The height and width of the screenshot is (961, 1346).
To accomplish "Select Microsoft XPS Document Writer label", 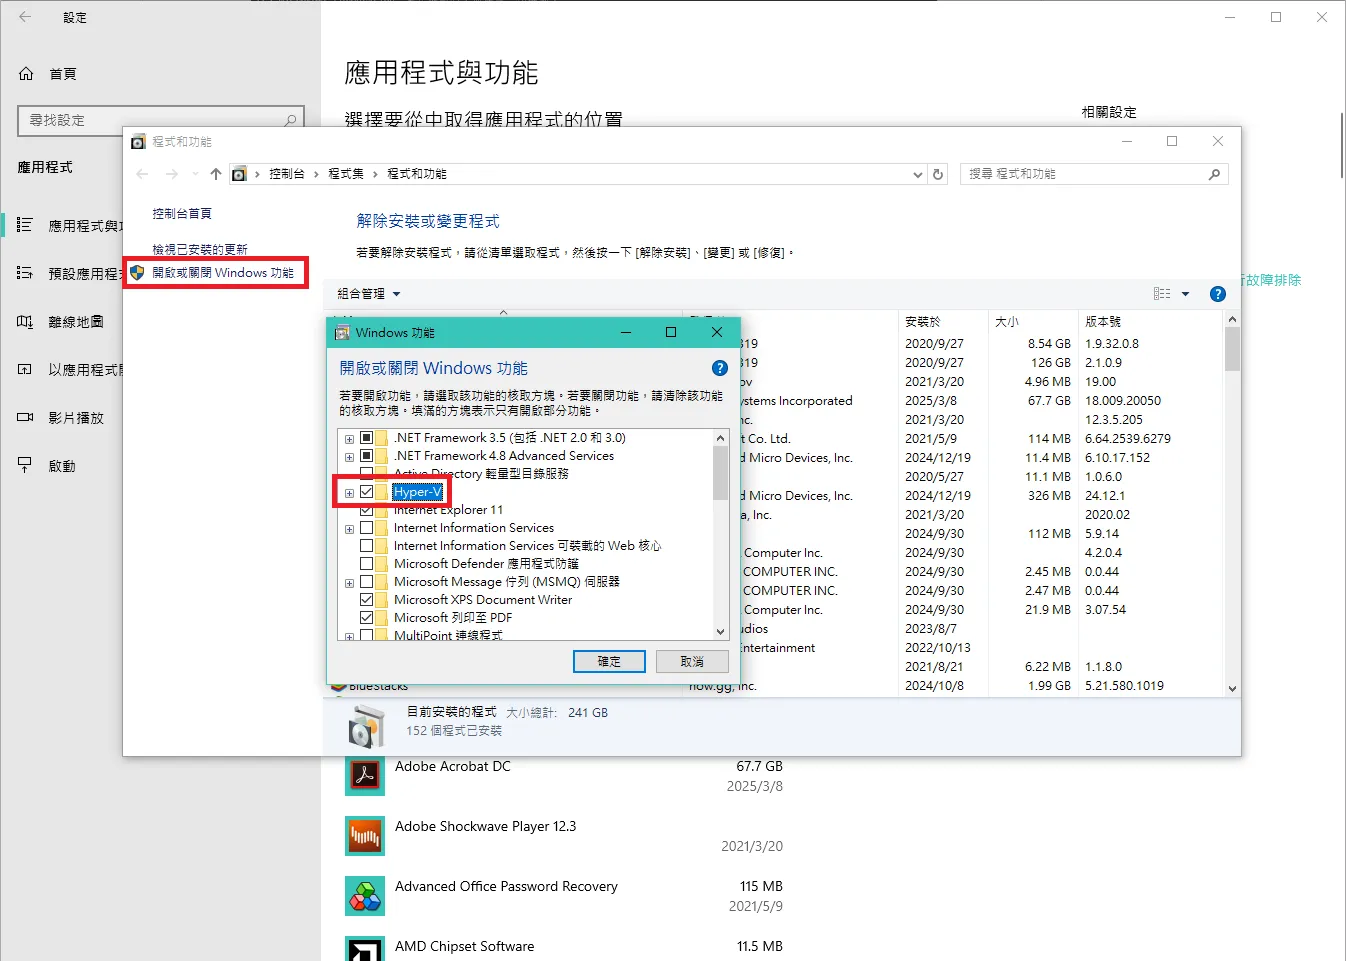I will pos(483,600).
